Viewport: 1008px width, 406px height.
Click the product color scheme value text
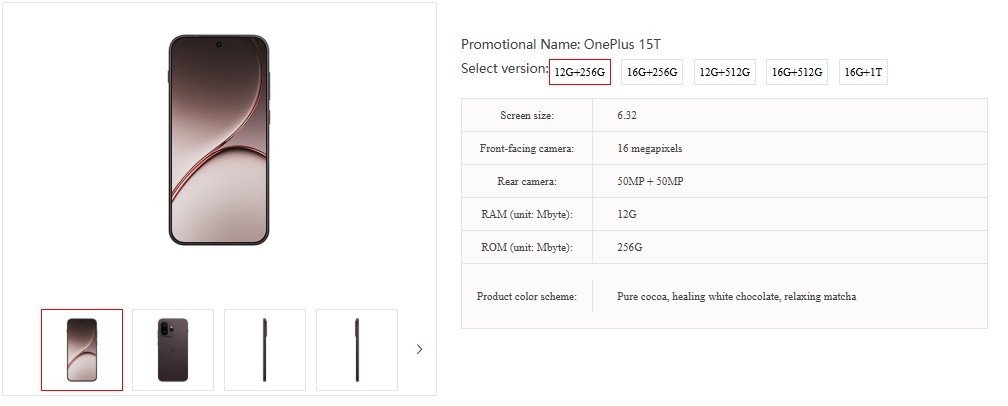(x=736, y=297)
